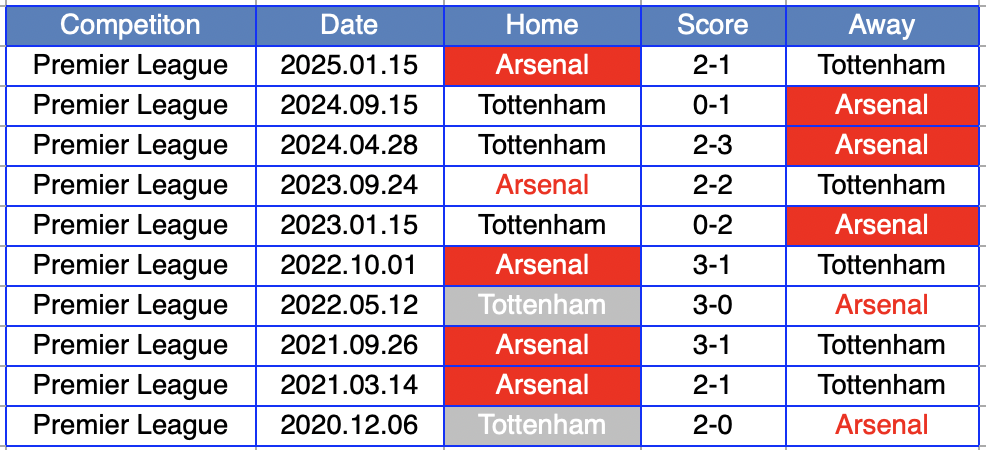Select the Score header cell
Image resolution: width=986 pixels, height=450 pixels.
pyautogui.click(x=712, y=25)
